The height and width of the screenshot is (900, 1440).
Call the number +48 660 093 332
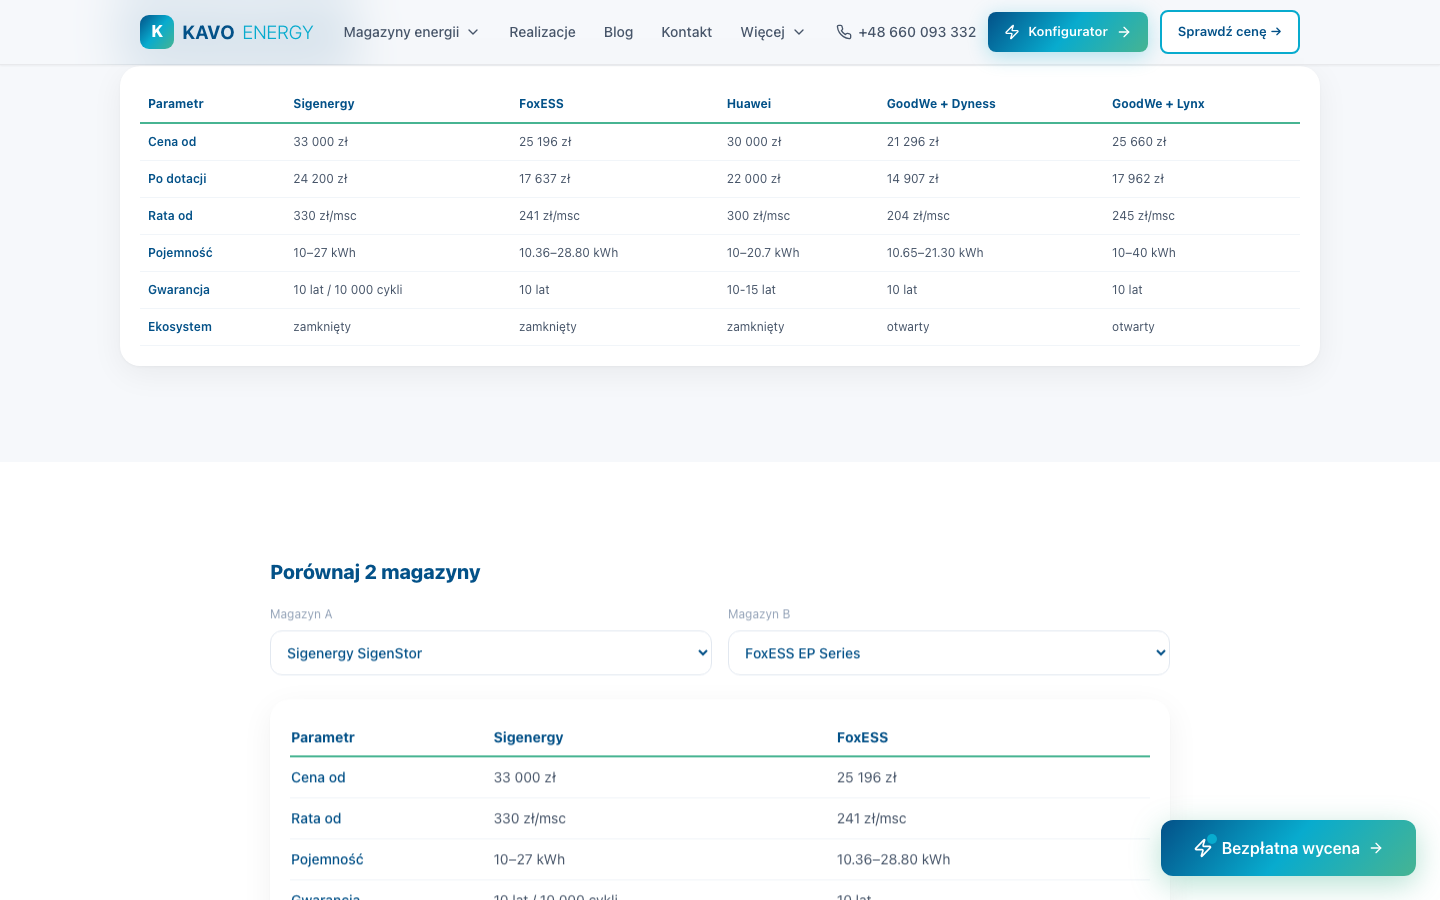[917, 32]
